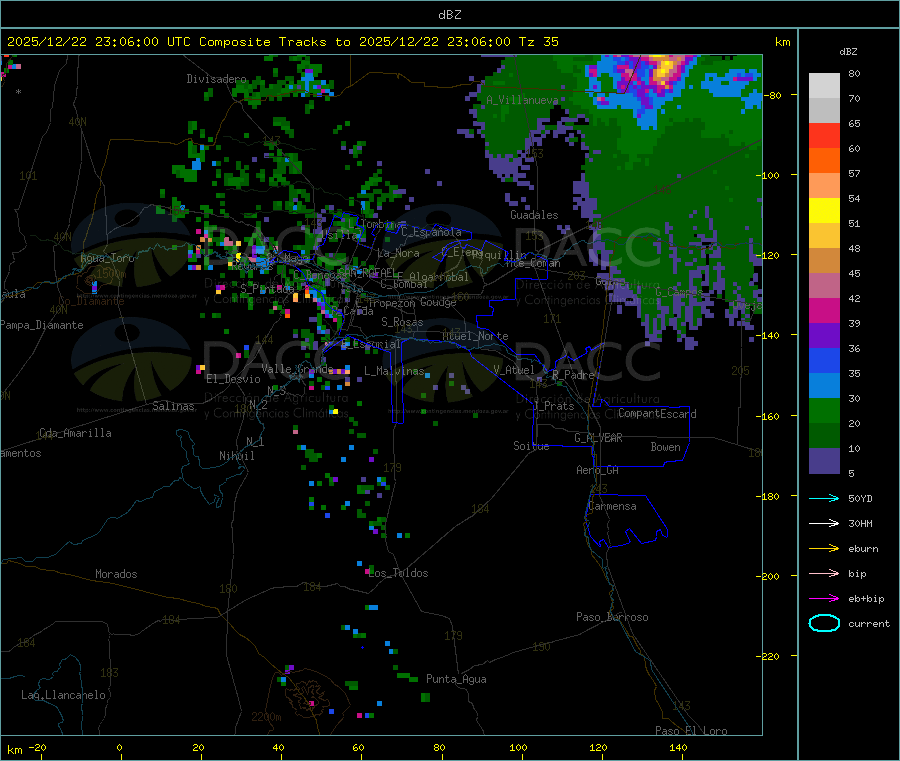
Task: Click the L_Malvinas map label
Action: [x=394, y=371]
